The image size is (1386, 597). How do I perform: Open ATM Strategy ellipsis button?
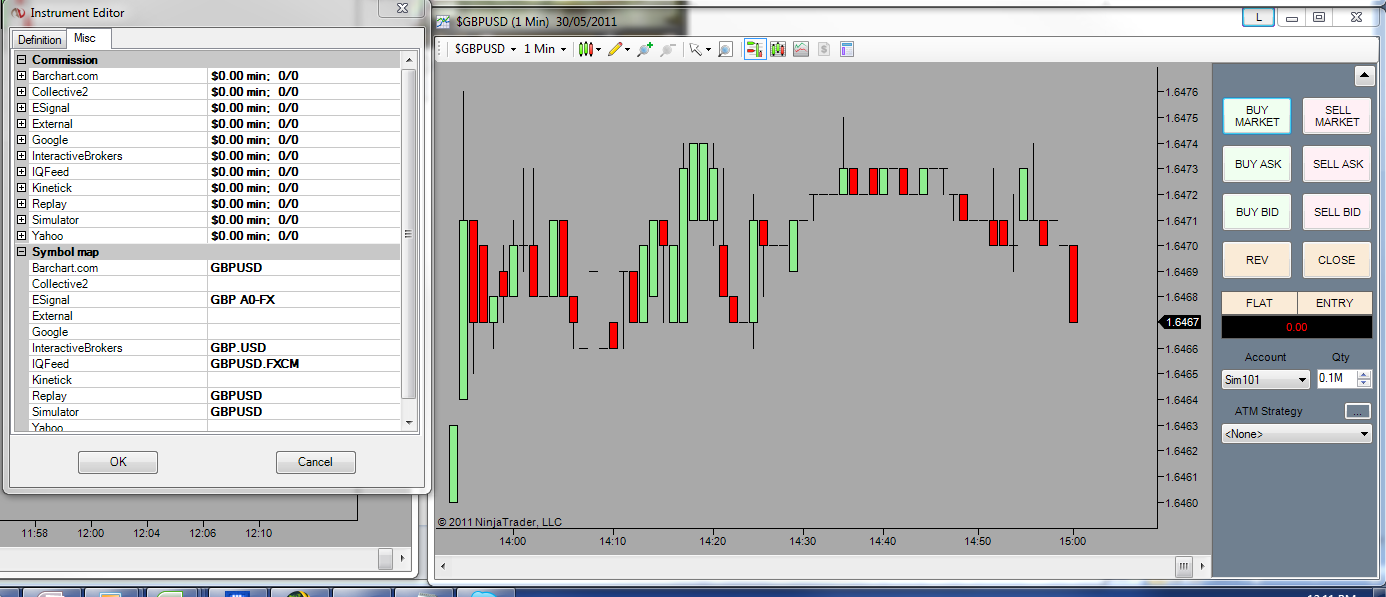(1358, 411)
